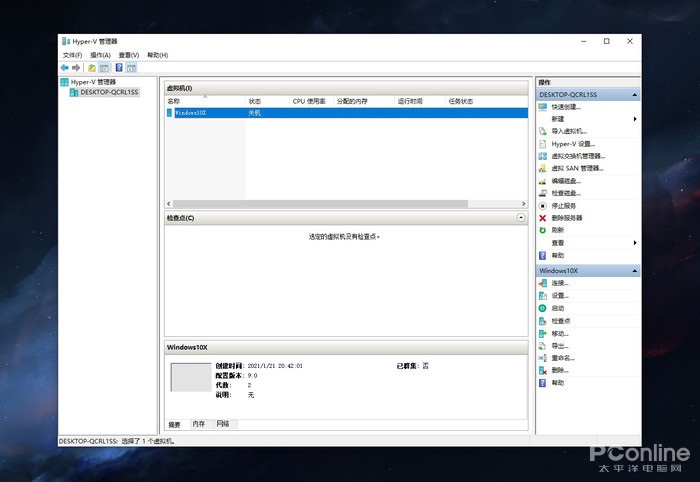The image size is (700, 482).
Task: Click the VM list scrollbar left arrow
Action: click(x=169, y=204)
